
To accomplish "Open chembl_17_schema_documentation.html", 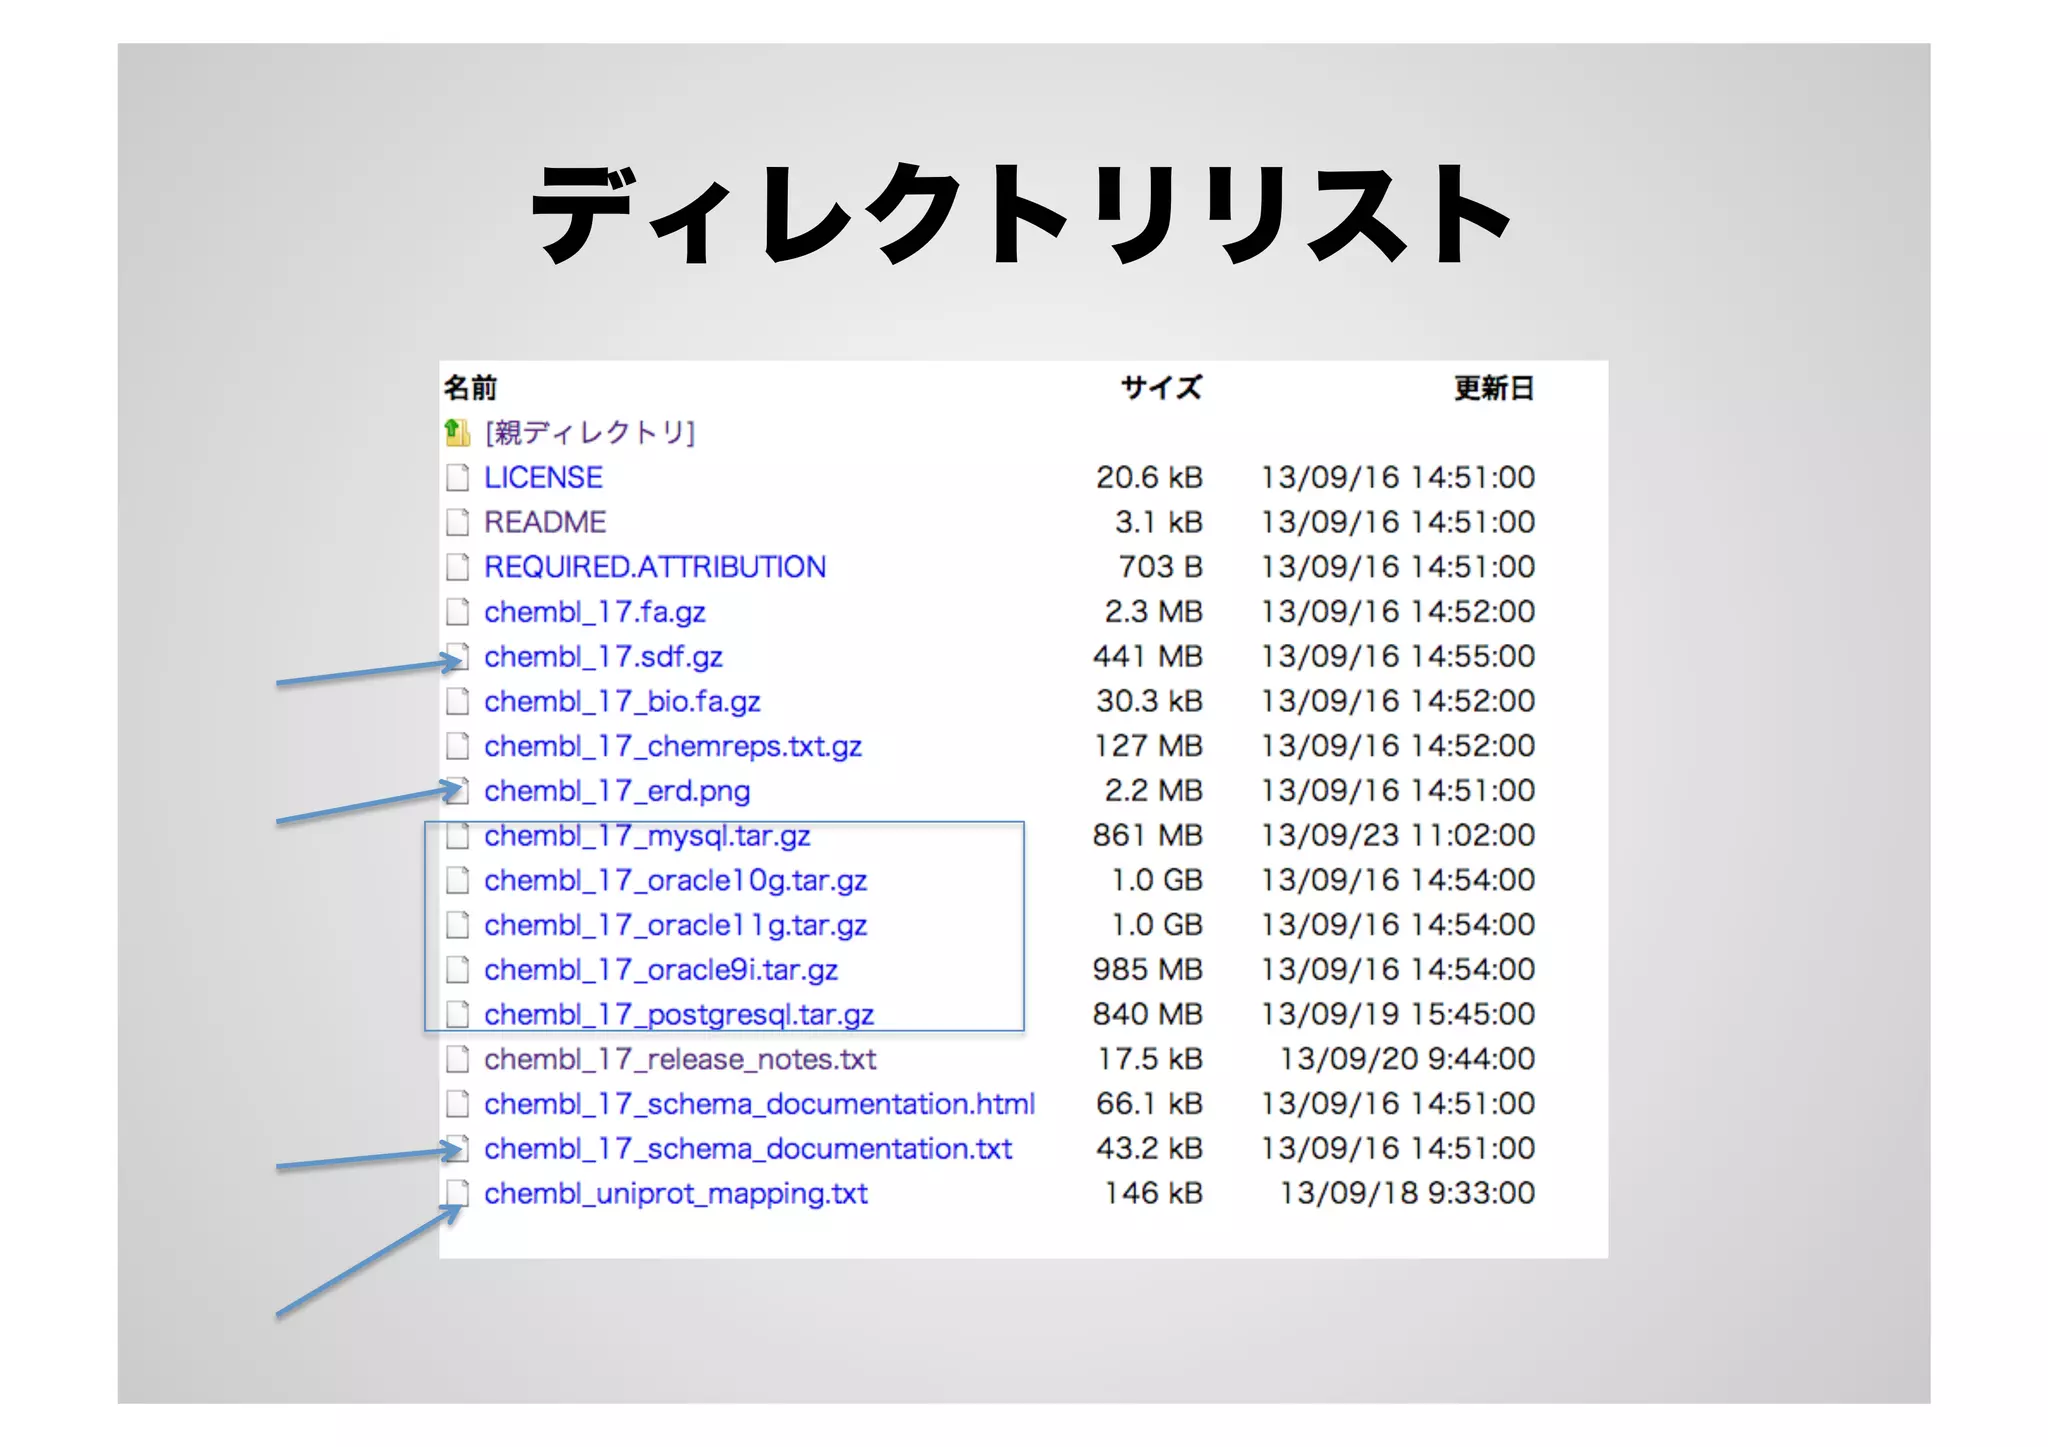I will 759,1104.
